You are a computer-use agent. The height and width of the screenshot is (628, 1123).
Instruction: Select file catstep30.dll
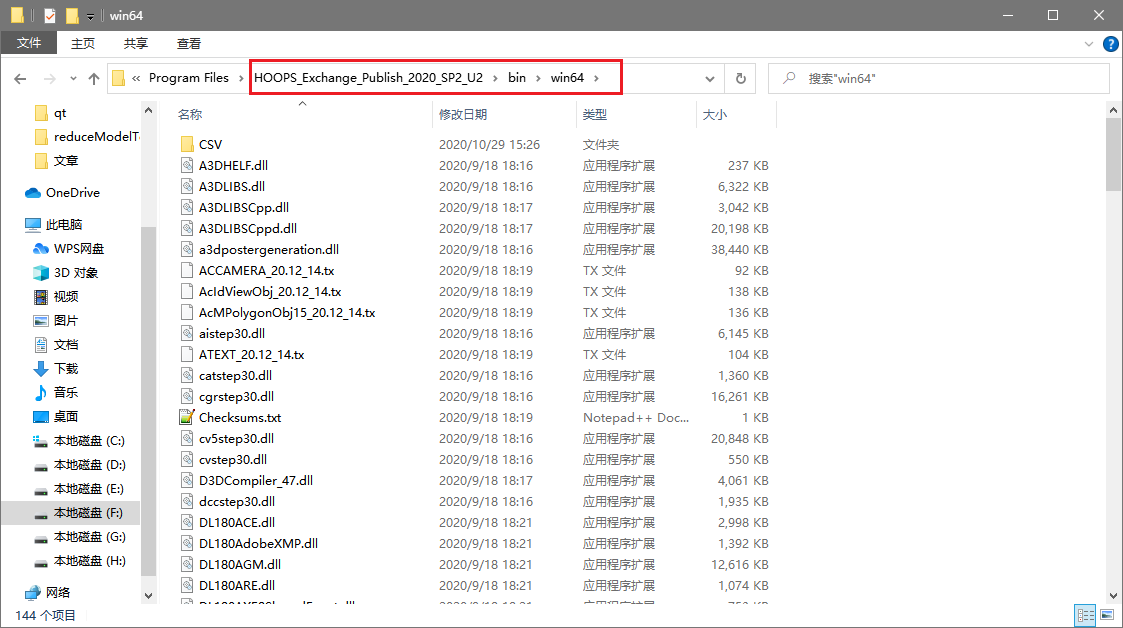coord(235,375)
